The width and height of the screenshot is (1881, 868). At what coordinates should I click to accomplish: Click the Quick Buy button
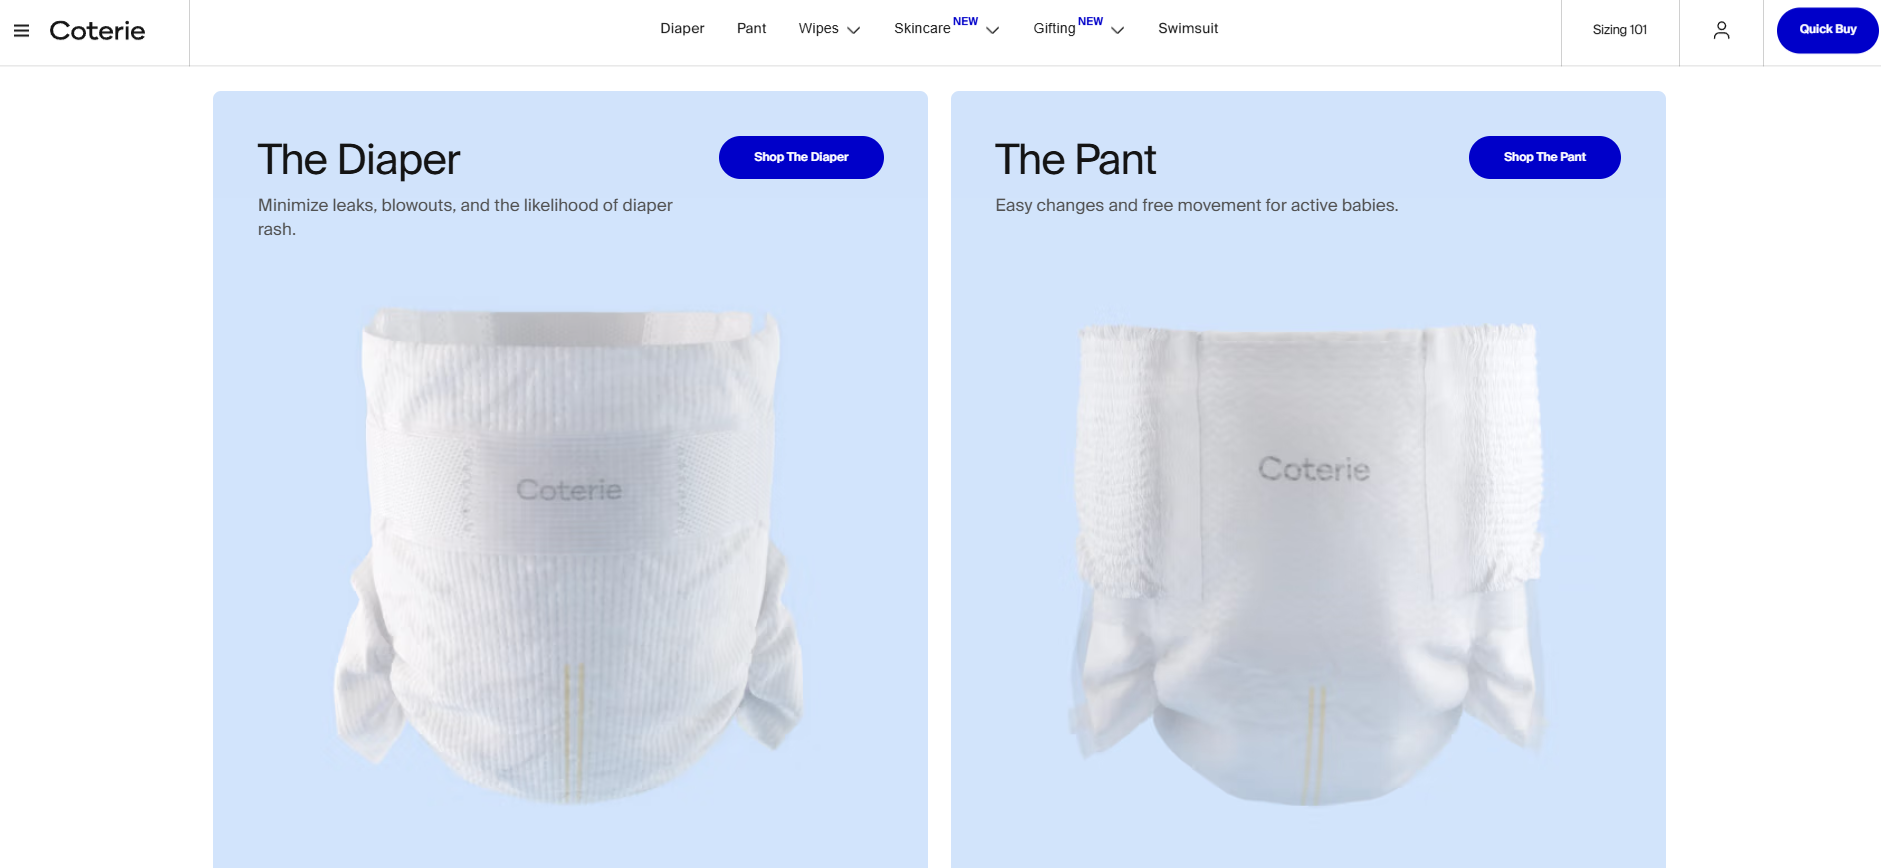tap(1828, 30)
